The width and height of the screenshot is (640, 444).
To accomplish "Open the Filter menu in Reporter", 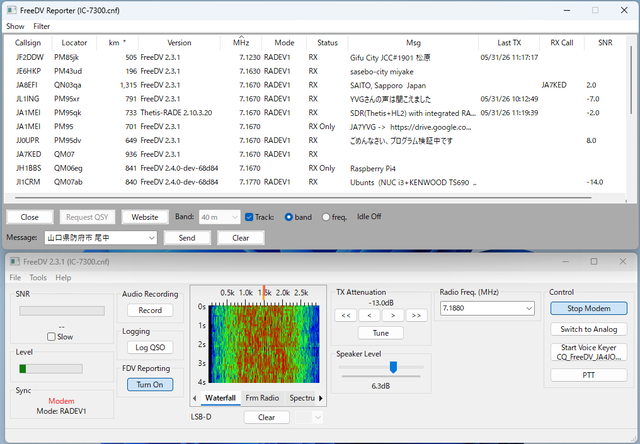I will (x=42, y=26).
